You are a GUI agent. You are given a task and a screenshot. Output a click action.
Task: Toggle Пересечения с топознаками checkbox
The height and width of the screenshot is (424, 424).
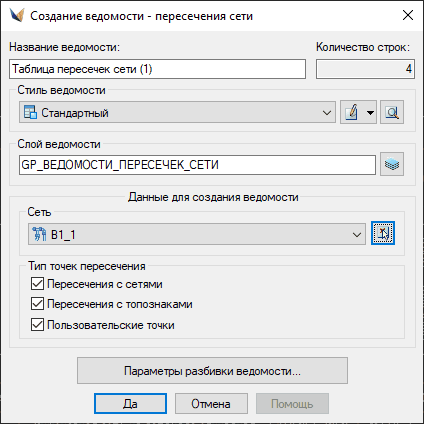point(37,304)
